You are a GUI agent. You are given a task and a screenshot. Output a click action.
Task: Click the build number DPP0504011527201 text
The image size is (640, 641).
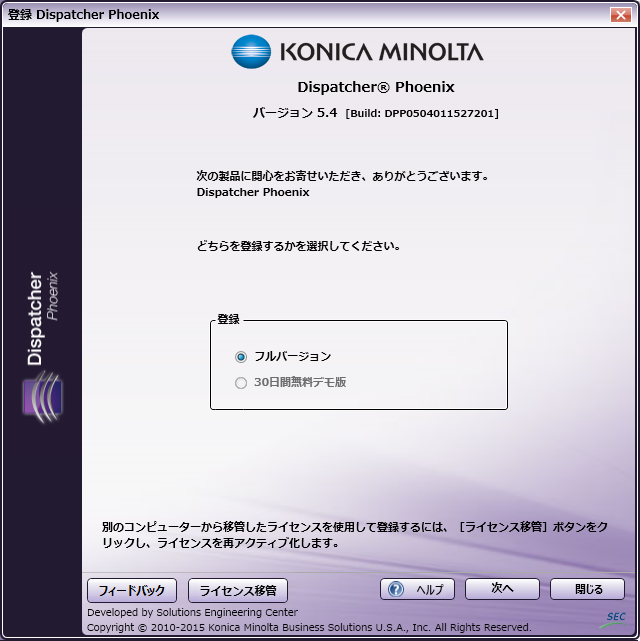(422, 113)
